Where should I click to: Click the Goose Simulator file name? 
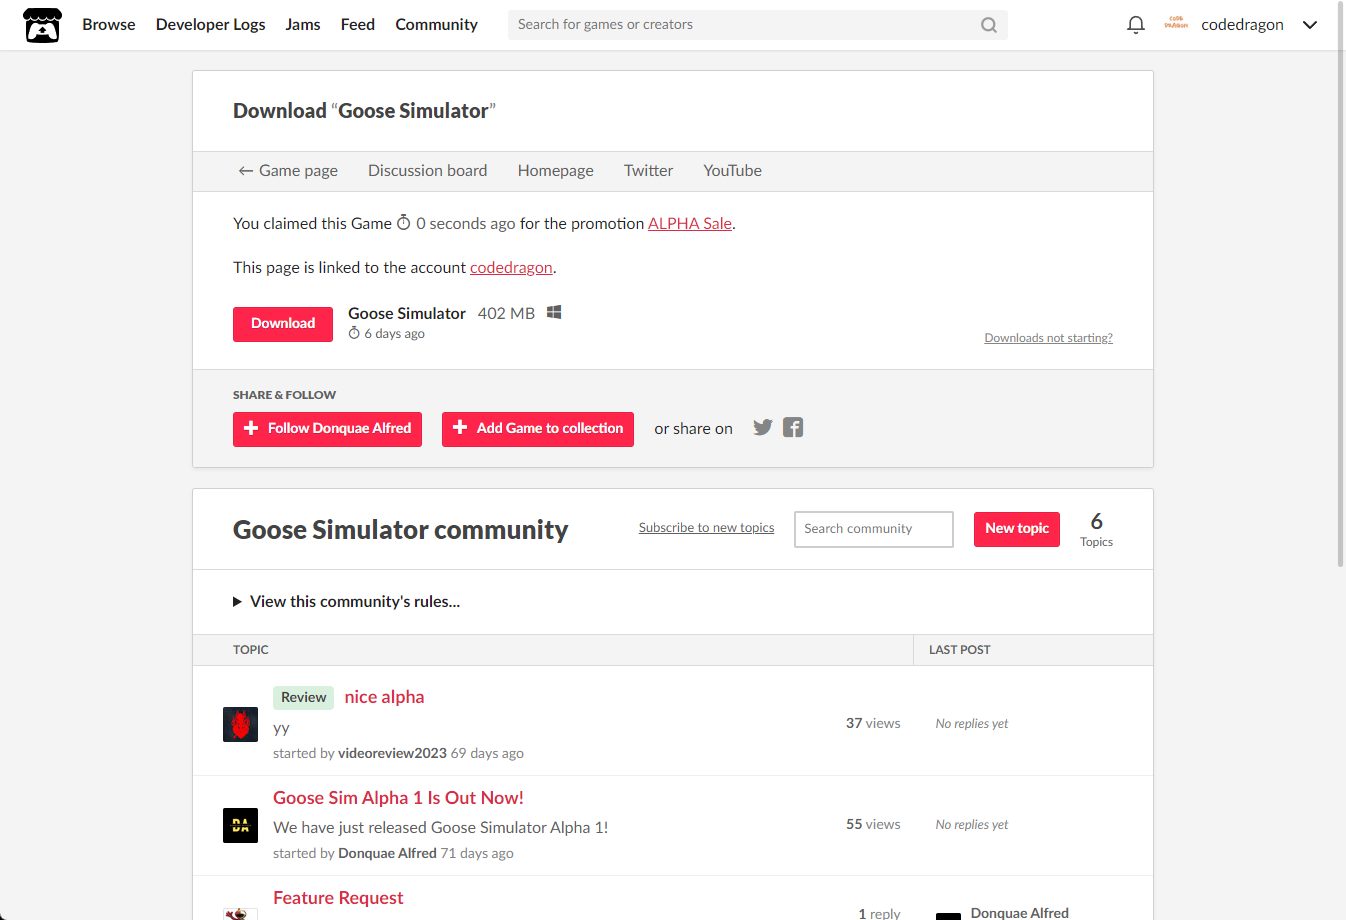[407, 313]
